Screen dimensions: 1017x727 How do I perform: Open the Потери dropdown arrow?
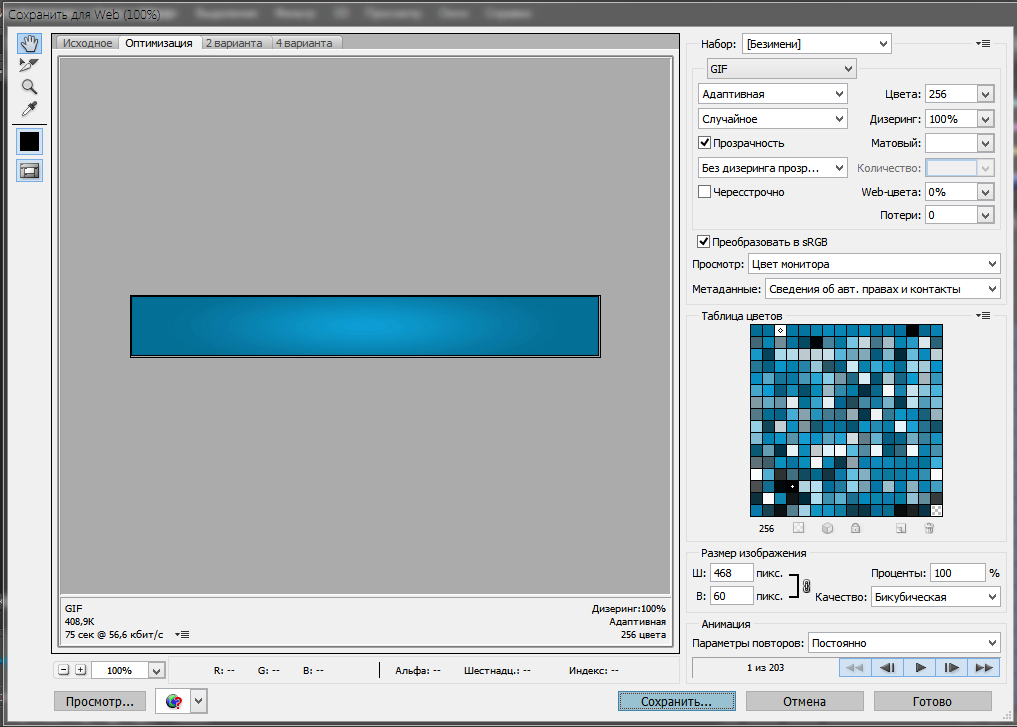pos(985,215)
